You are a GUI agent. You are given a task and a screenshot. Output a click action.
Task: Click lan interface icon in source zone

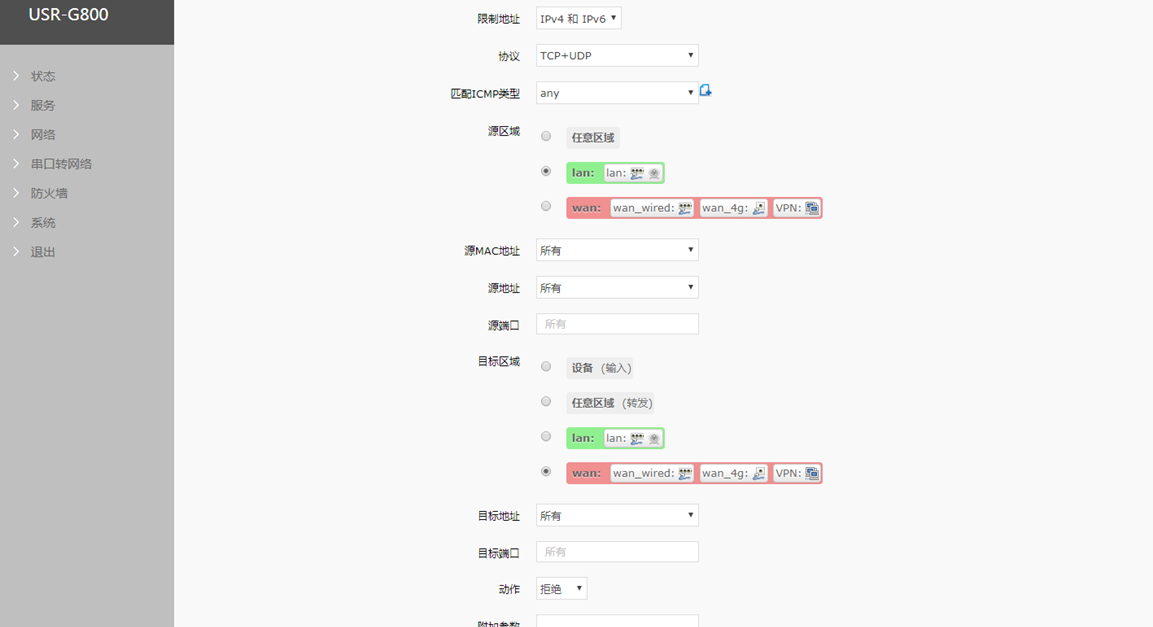point(637,173)
